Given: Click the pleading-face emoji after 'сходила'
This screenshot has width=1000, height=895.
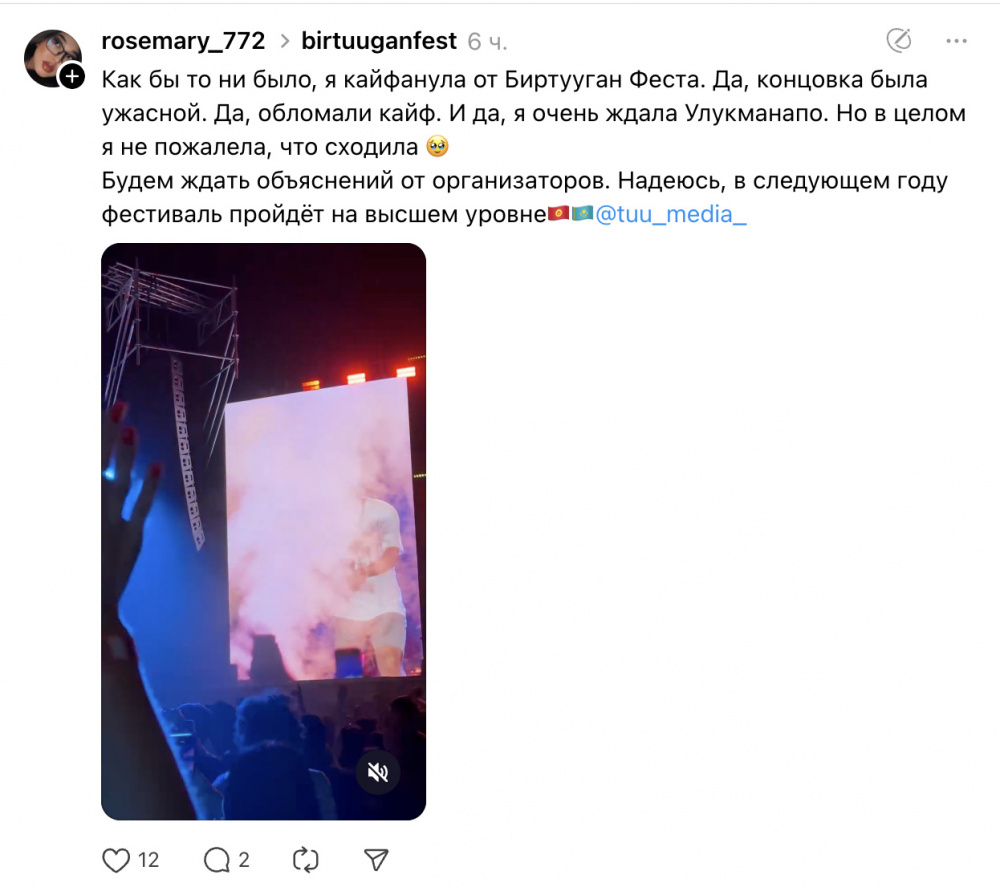Looking at the screenshot, I should (x=438, y=147).
